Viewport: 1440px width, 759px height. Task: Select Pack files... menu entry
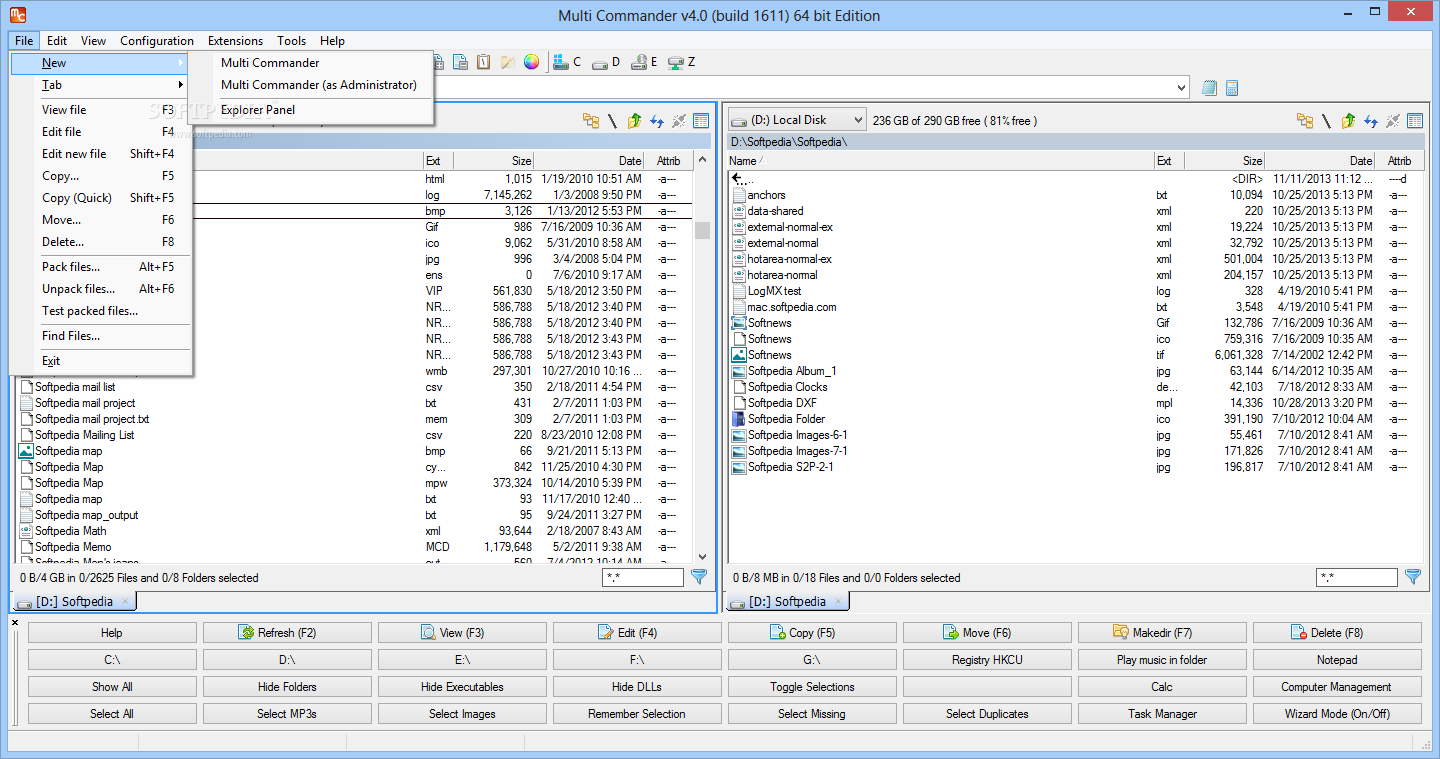click(101, 267)
